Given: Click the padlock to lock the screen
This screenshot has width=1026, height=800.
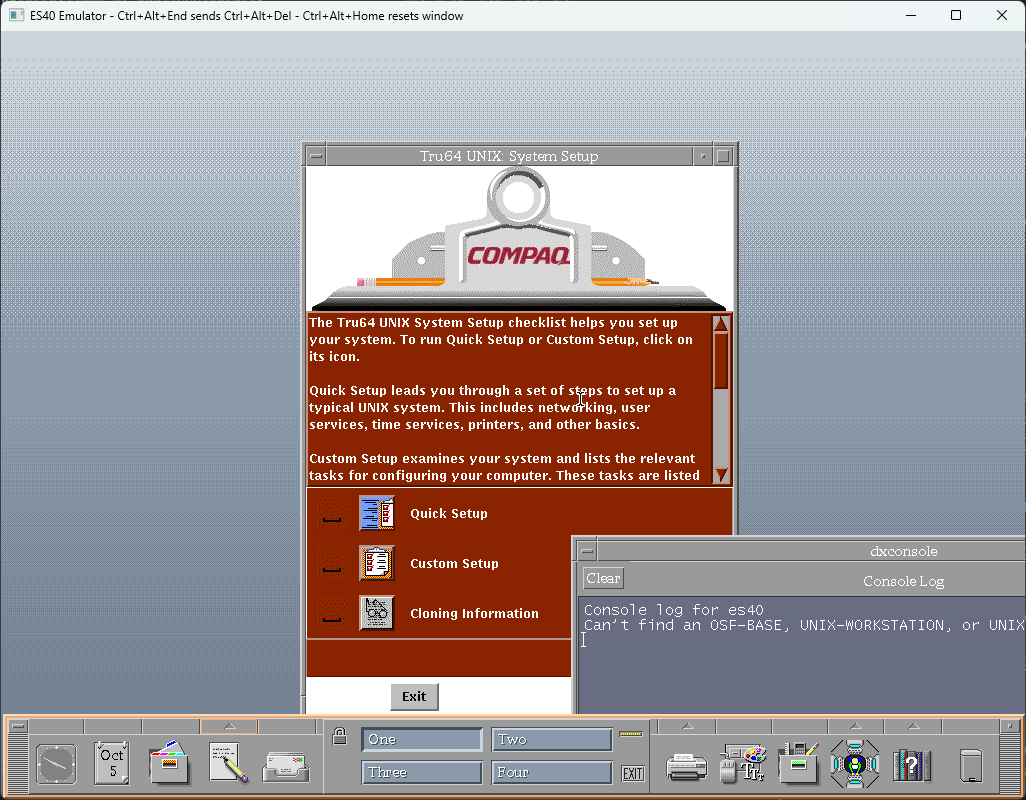Looking at the screenshot, I should point(340,736).
